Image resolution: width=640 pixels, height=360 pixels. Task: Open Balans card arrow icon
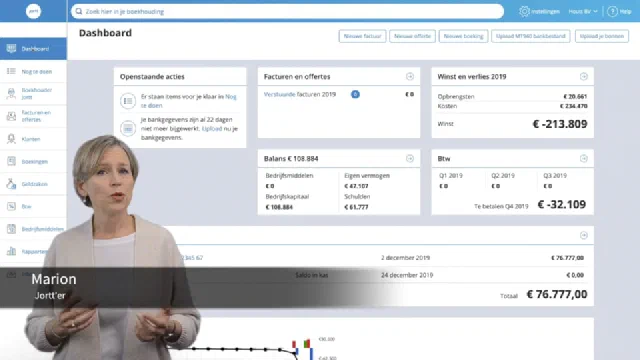pyautogui.click(x=410, y=158)
